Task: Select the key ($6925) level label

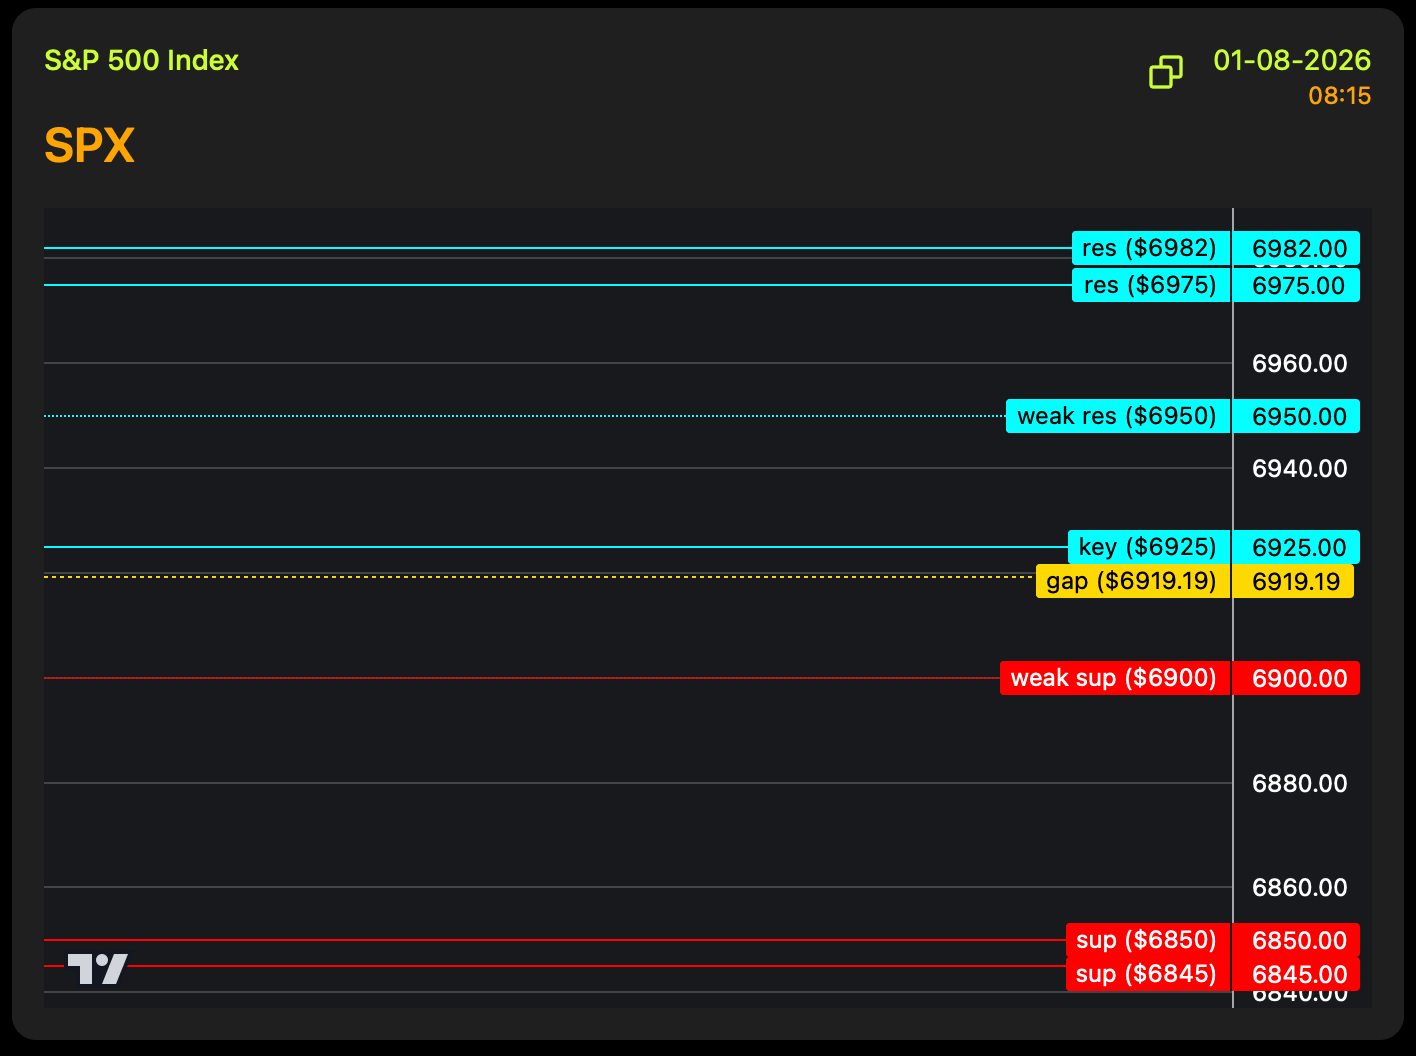Action: click(1148, 547)
